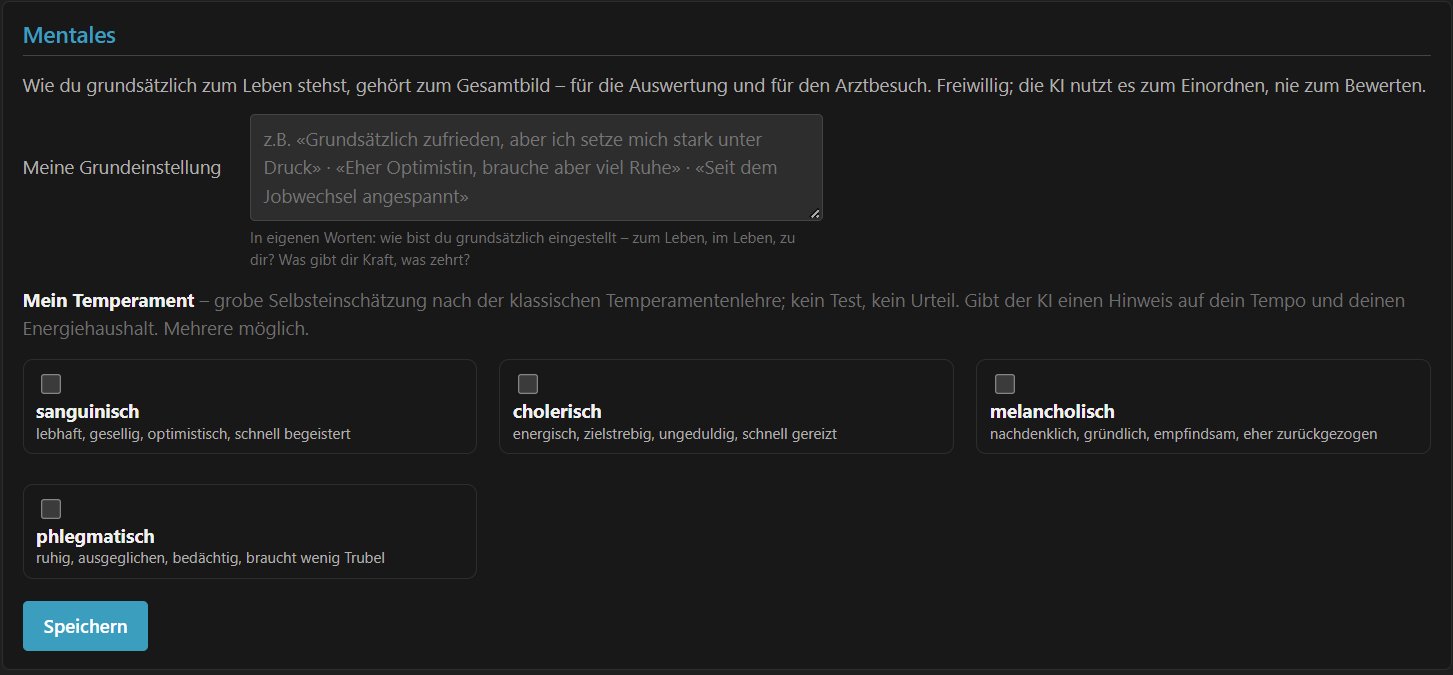Tick the melancholisch checkbox
Viewport: 1453px width, 675px height.
(x=1005, y=384)
